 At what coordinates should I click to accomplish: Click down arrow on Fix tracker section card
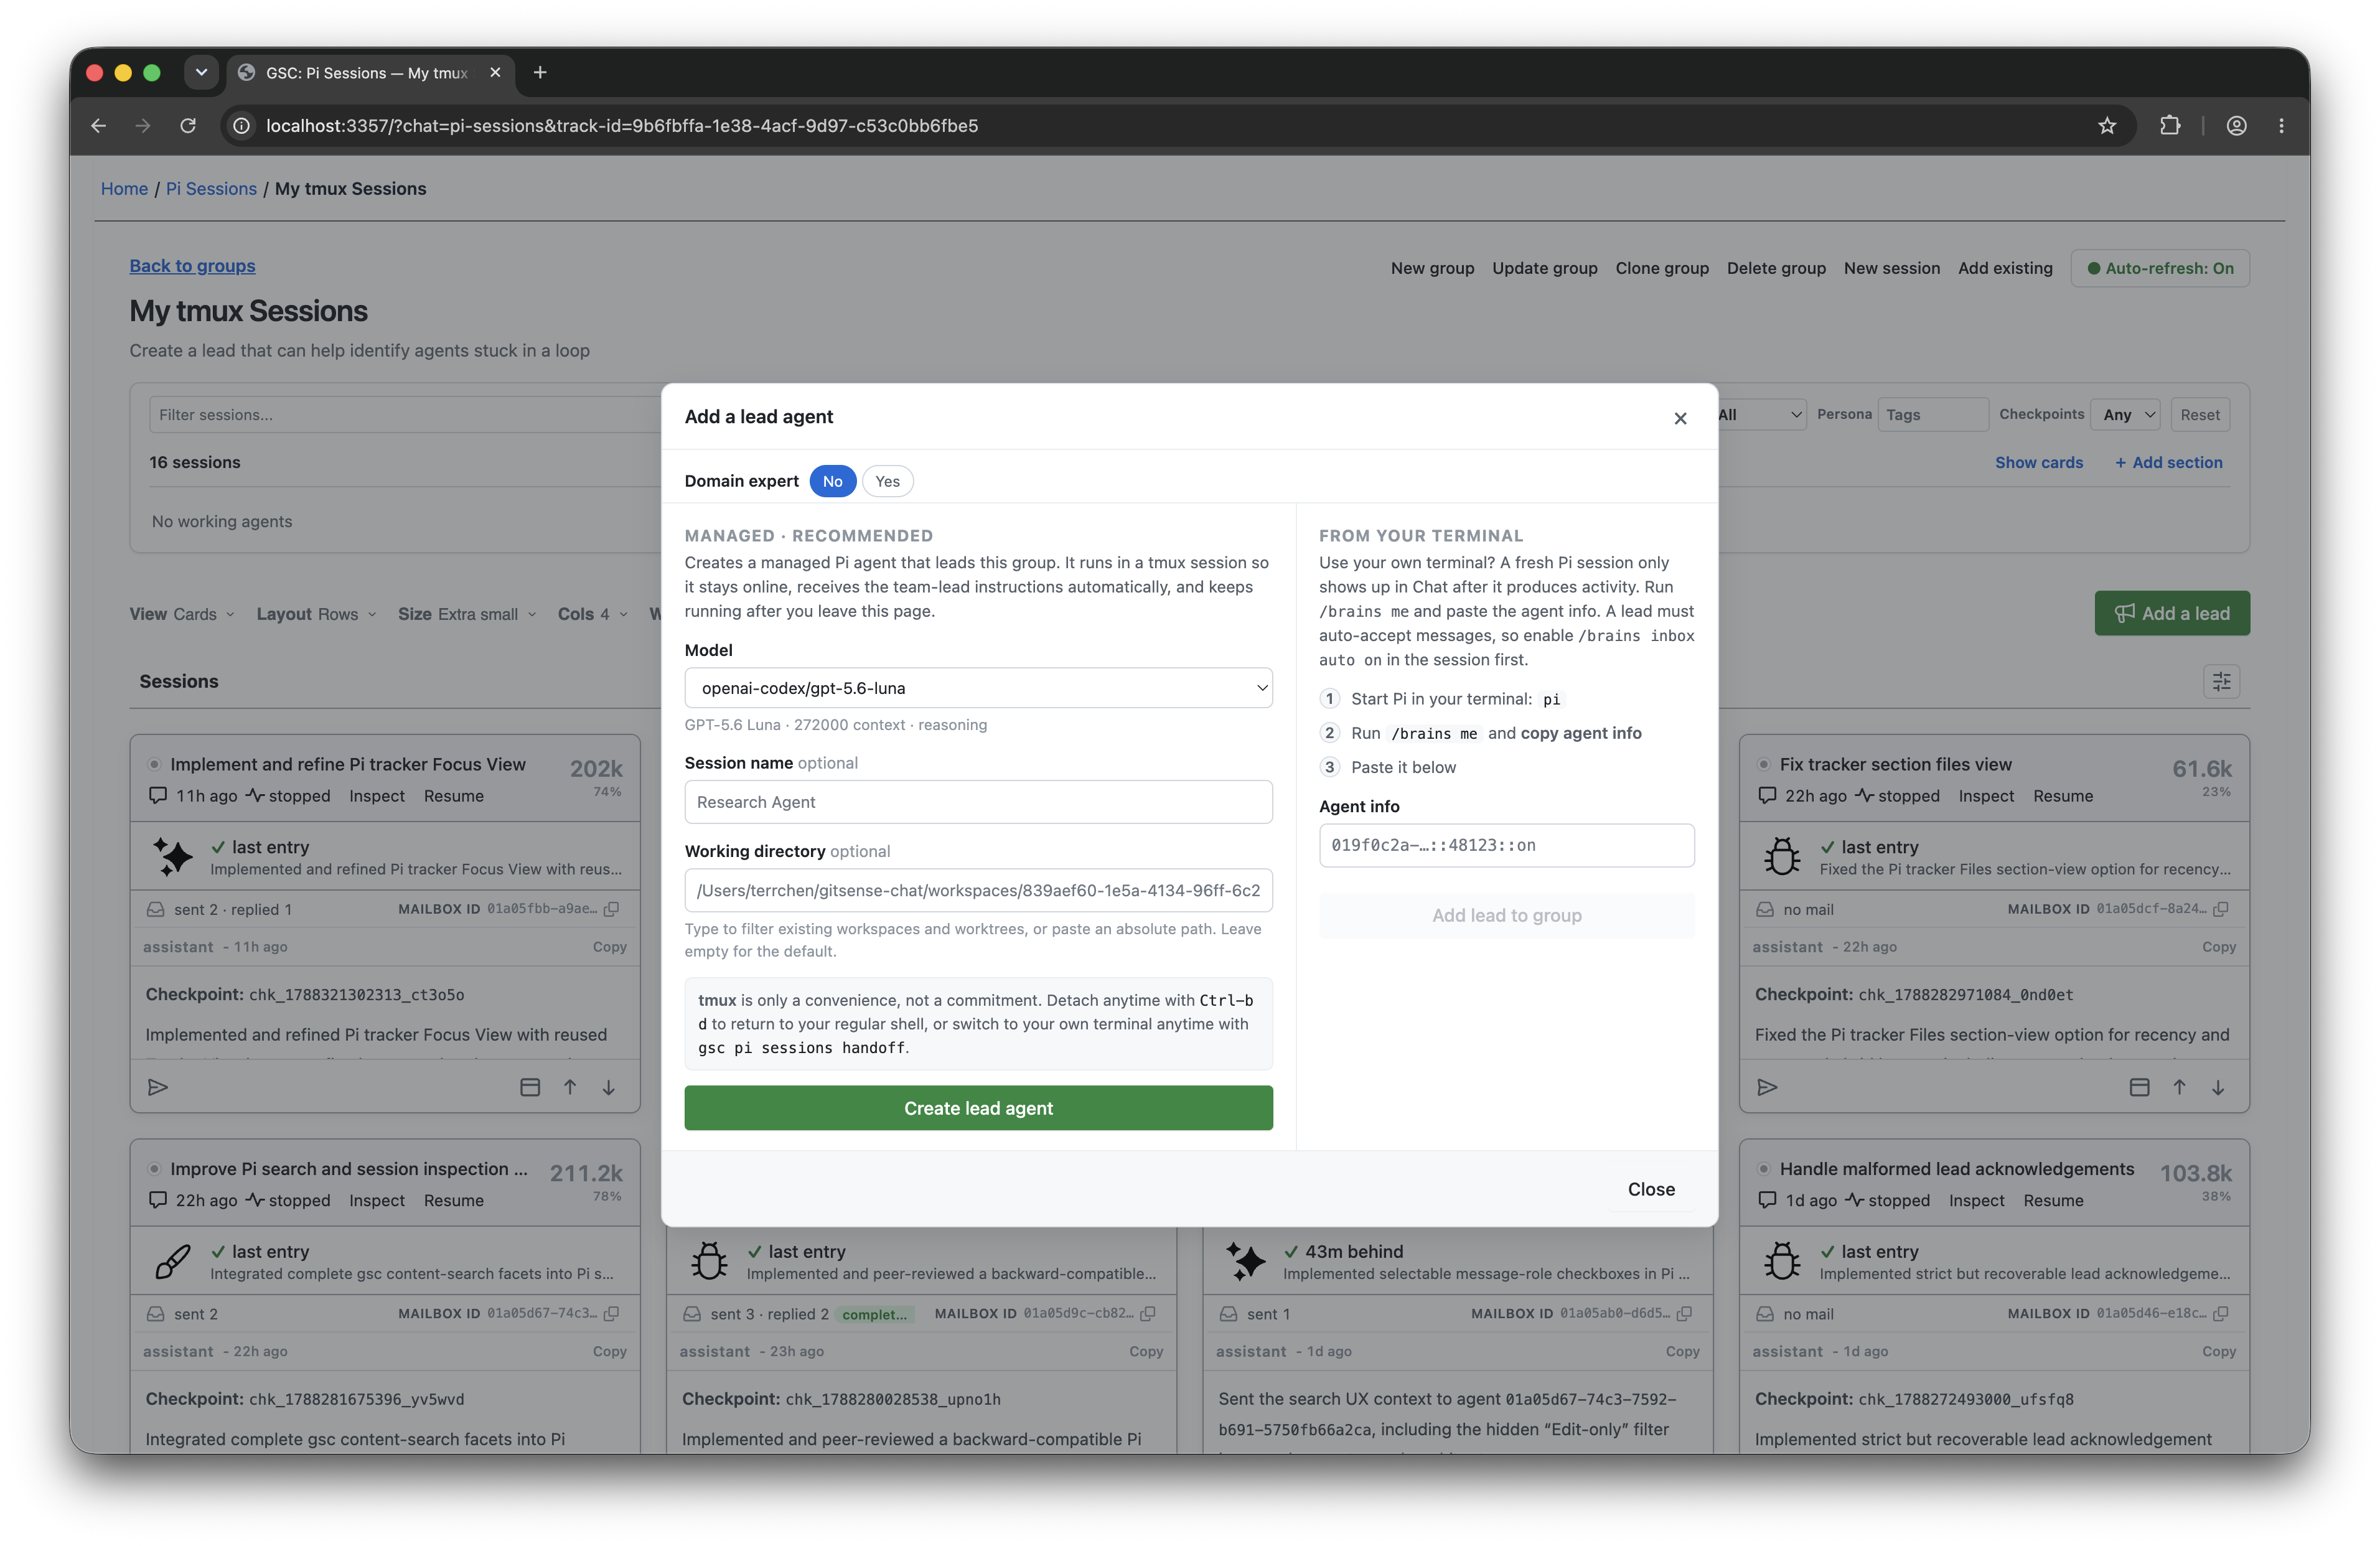pos(2217,1087)
